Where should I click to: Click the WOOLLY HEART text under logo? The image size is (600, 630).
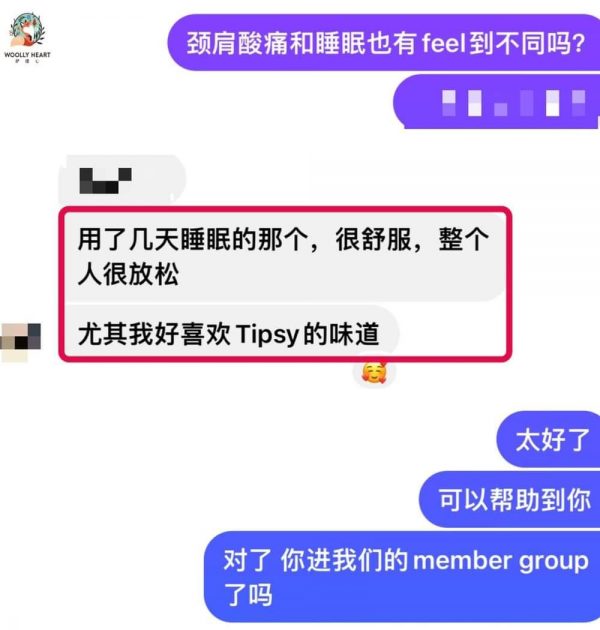point(27,54)
